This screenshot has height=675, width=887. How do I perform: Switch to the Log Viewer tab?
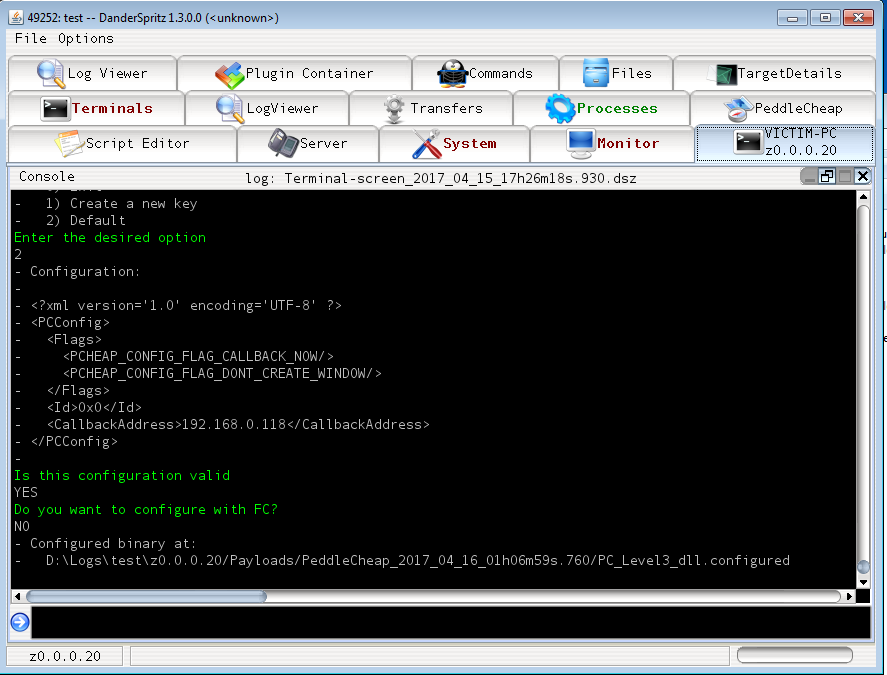(x=92, y=74)
